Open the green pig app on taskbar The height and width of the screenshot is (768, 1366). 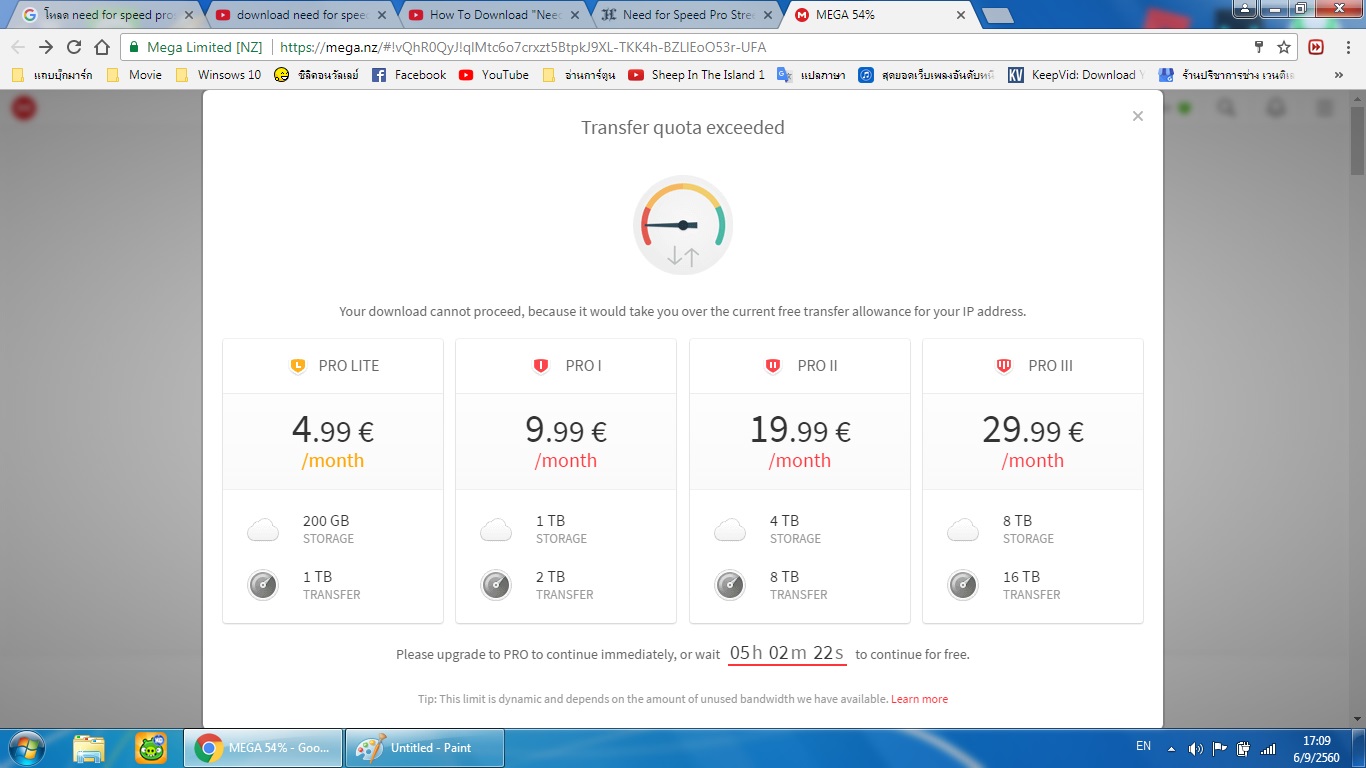(151, 748)
